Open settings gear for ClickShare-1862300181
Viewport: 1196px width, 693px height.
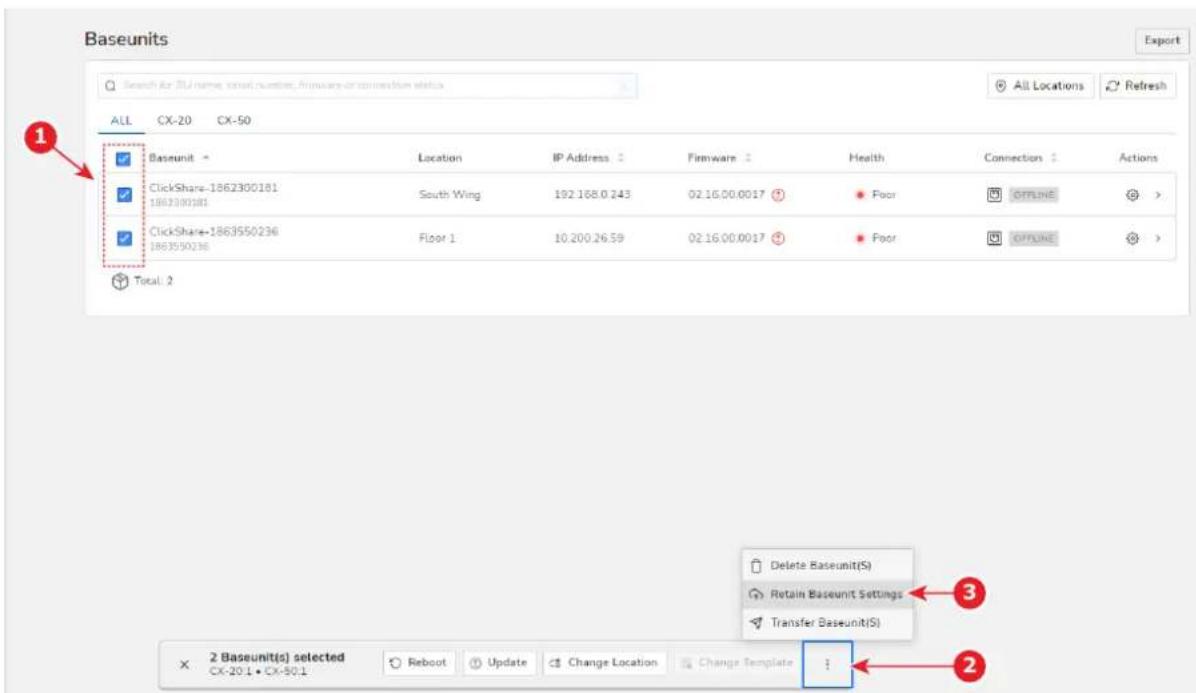click(x=1132, y=195)
